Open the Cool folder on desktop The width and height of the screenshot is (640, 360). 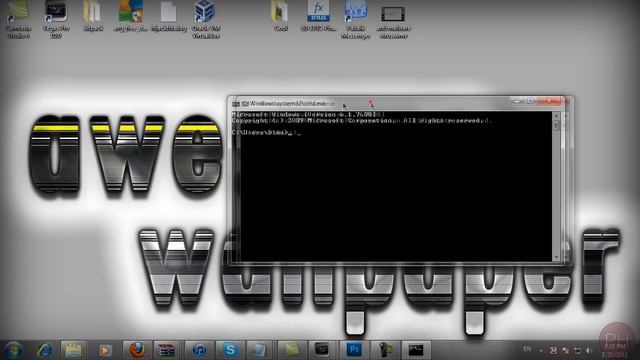click(280, 16)
